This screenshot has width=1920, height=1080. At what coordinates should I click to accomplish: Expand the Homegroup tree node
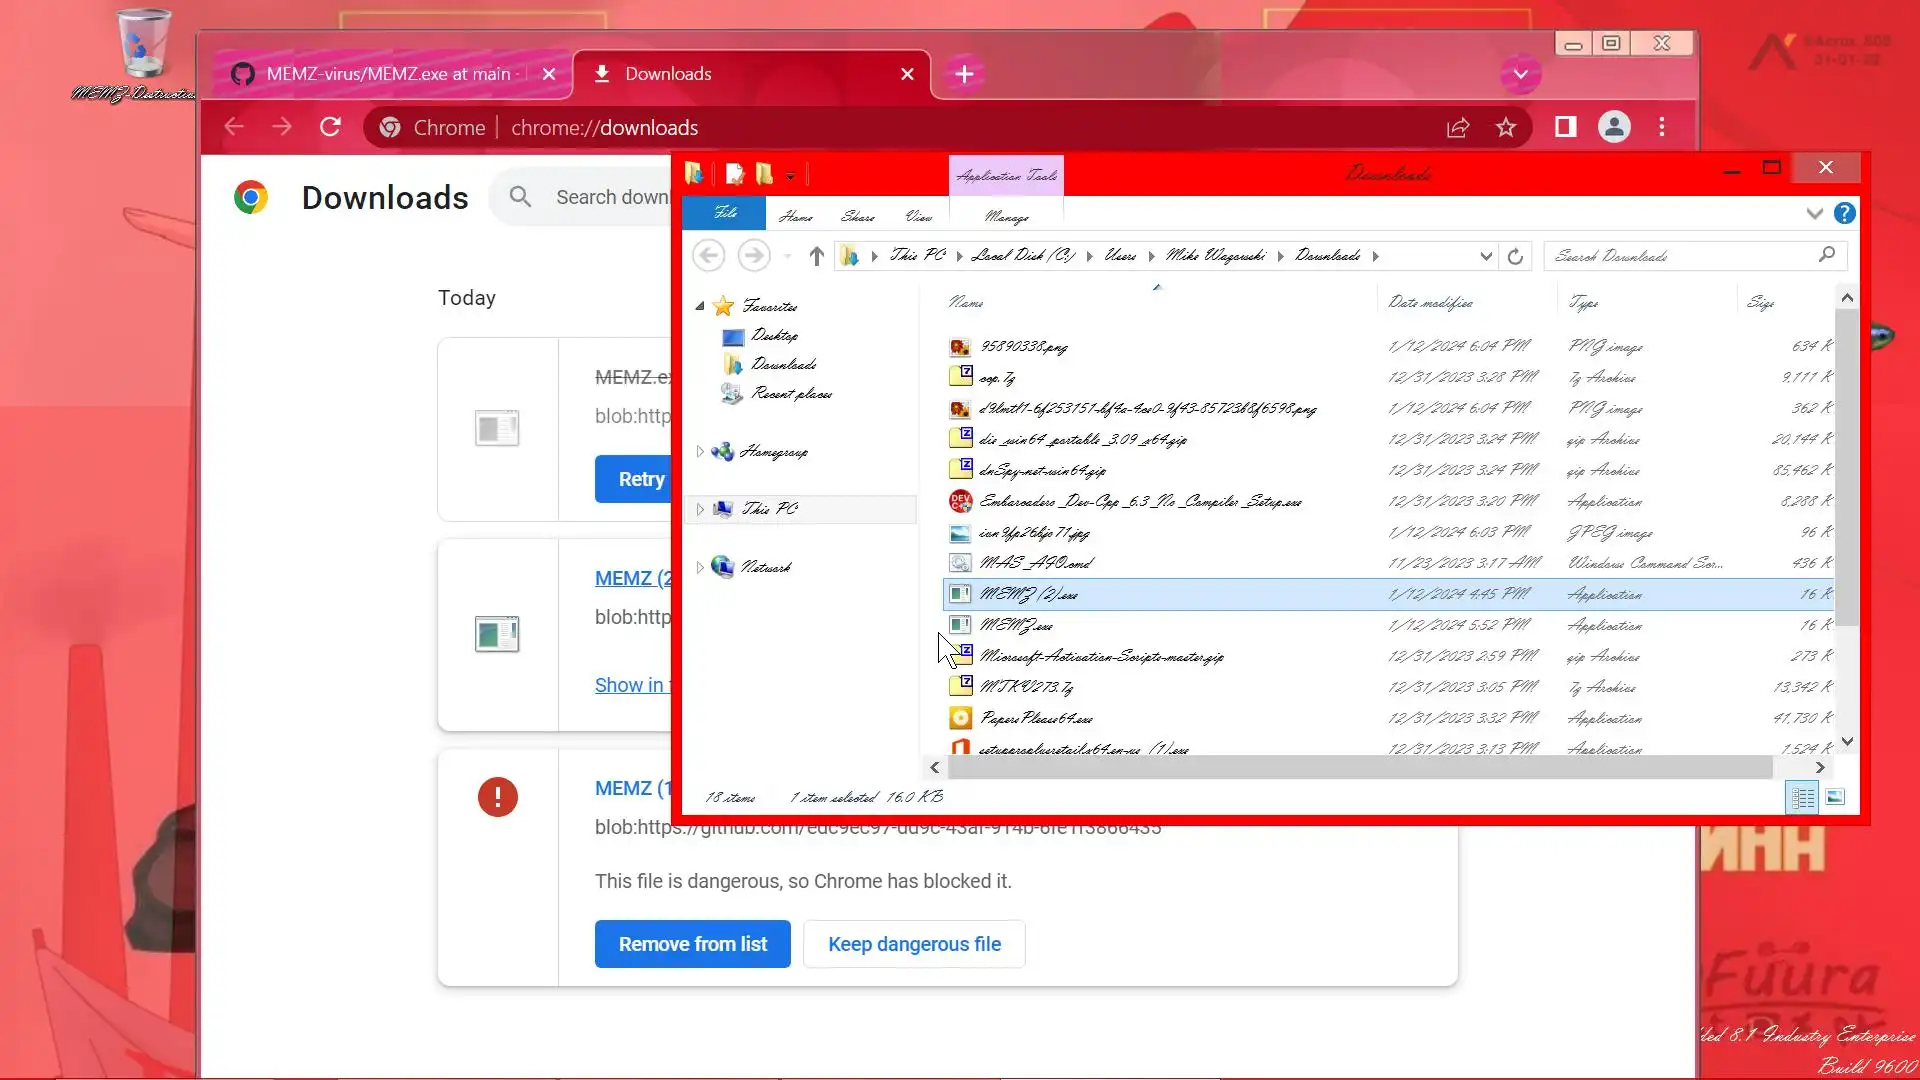(700, 452)
